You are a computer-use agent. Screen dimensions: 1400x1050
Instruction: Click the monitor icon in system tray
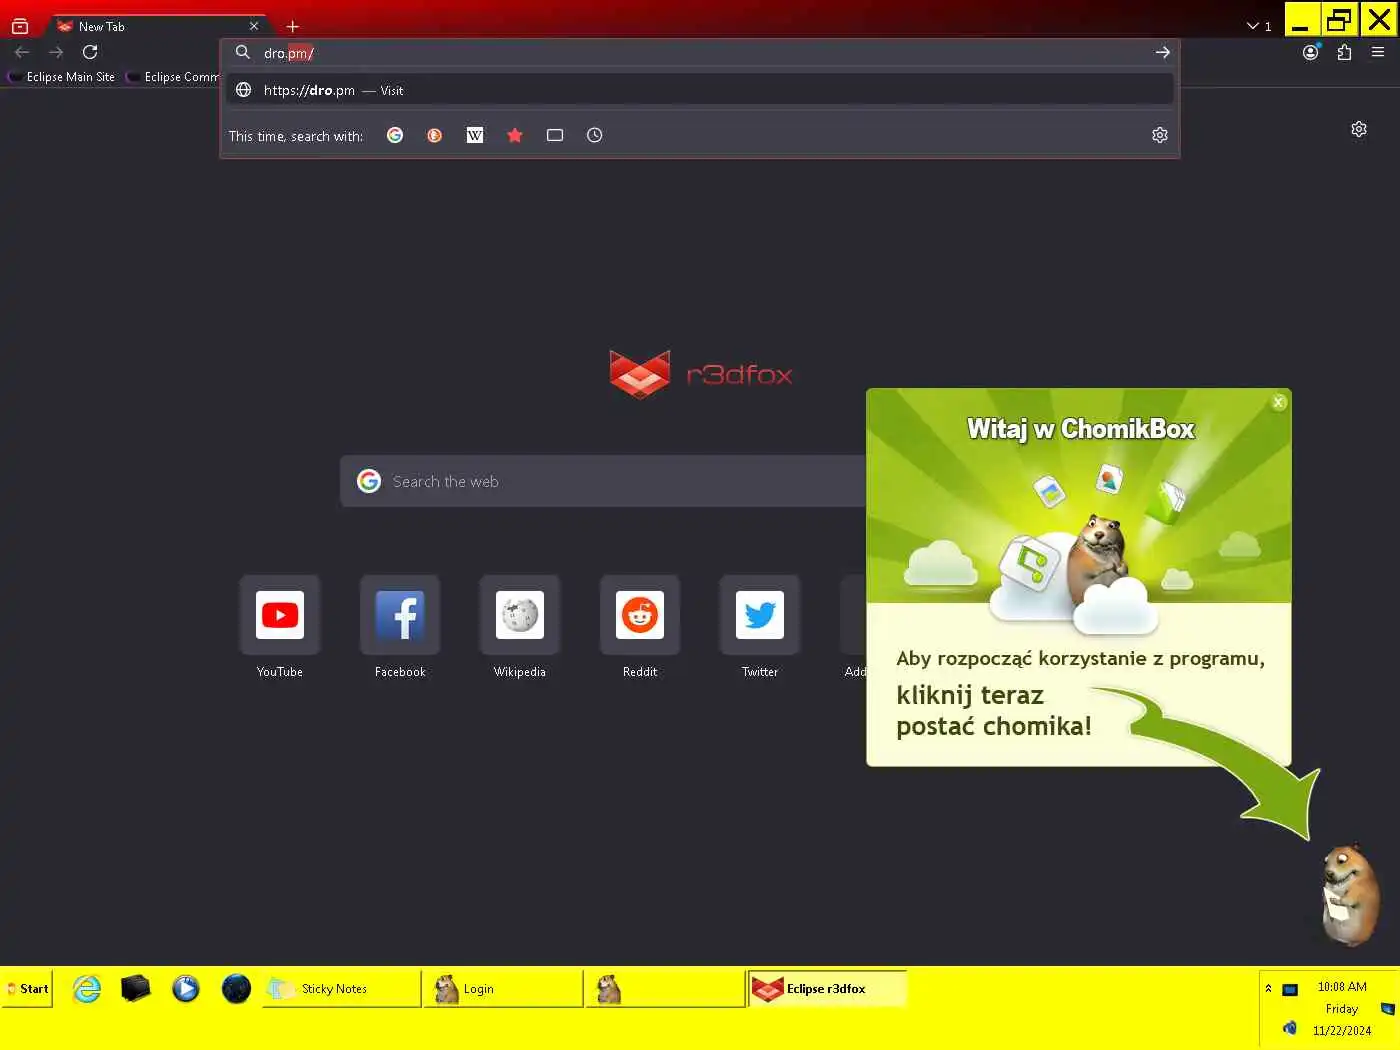coord(1290,990)
